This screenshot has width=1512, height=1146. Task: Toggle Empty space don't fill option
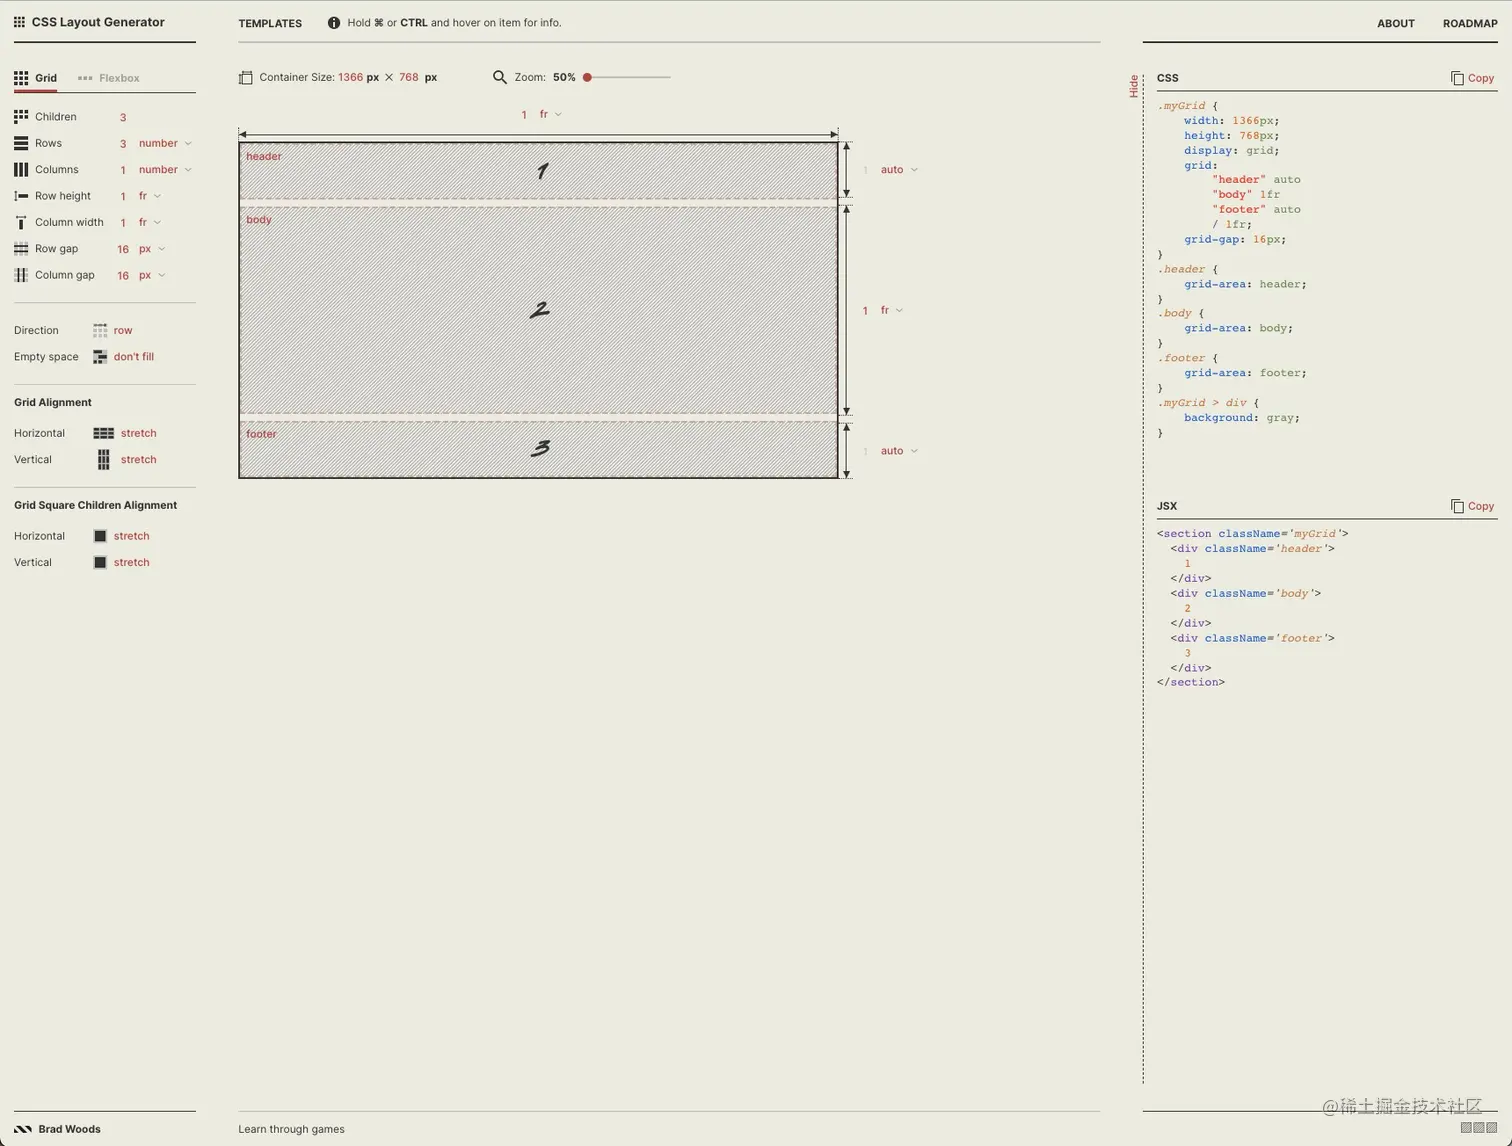click(134, 357)
